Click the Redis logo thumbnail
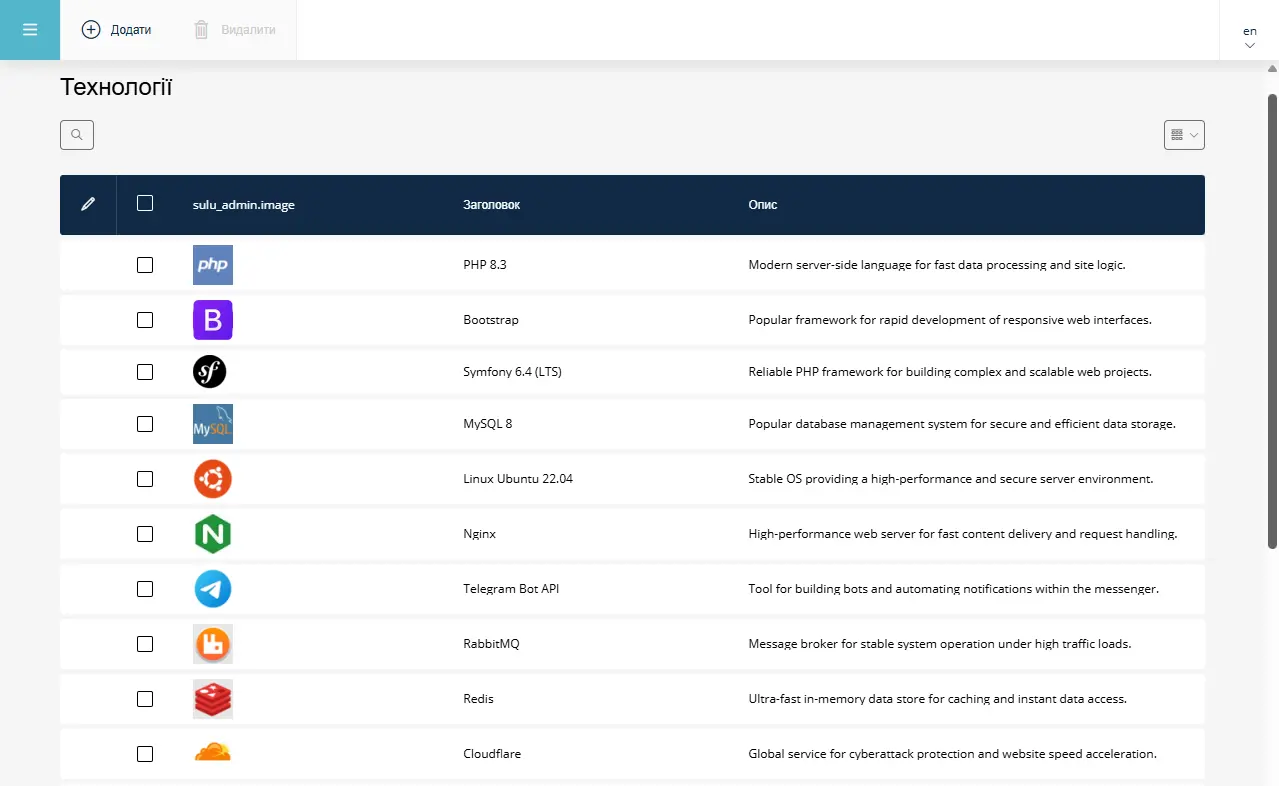 pyautogui.click(x=213, y=699)
